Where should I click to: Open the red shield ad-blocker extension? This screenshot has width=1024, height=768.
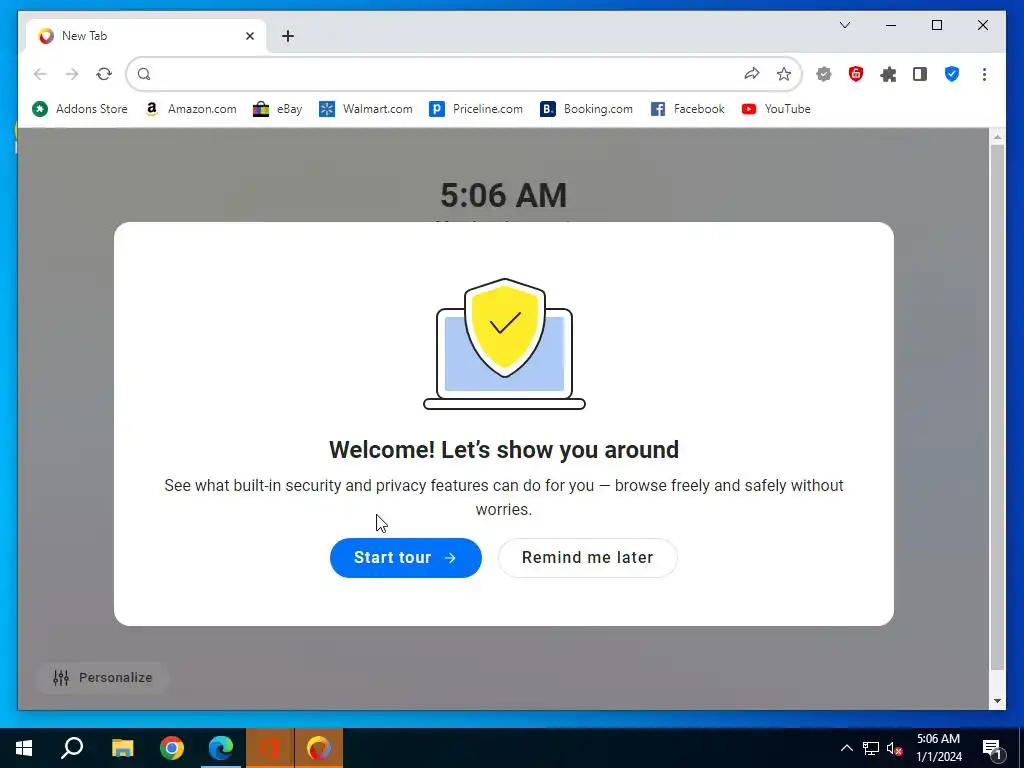tap(856, 74)
